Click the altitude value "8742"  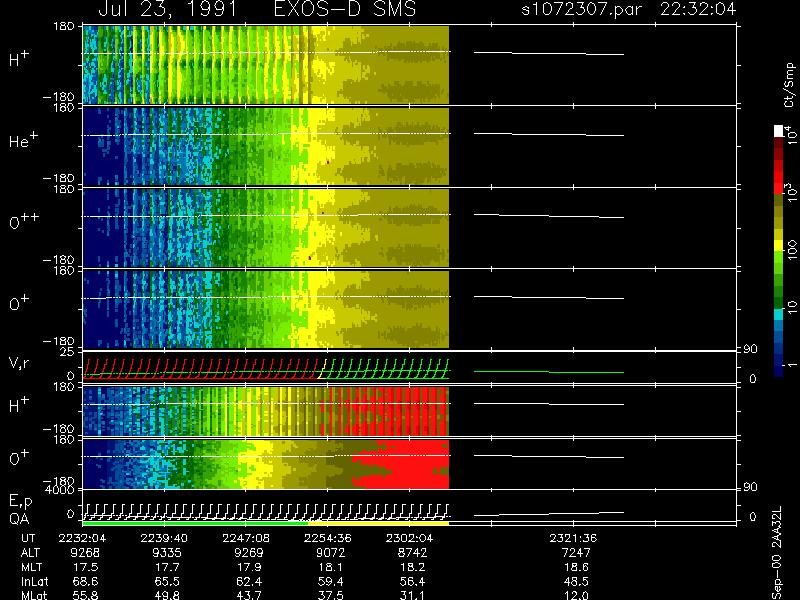pos(412,553)
